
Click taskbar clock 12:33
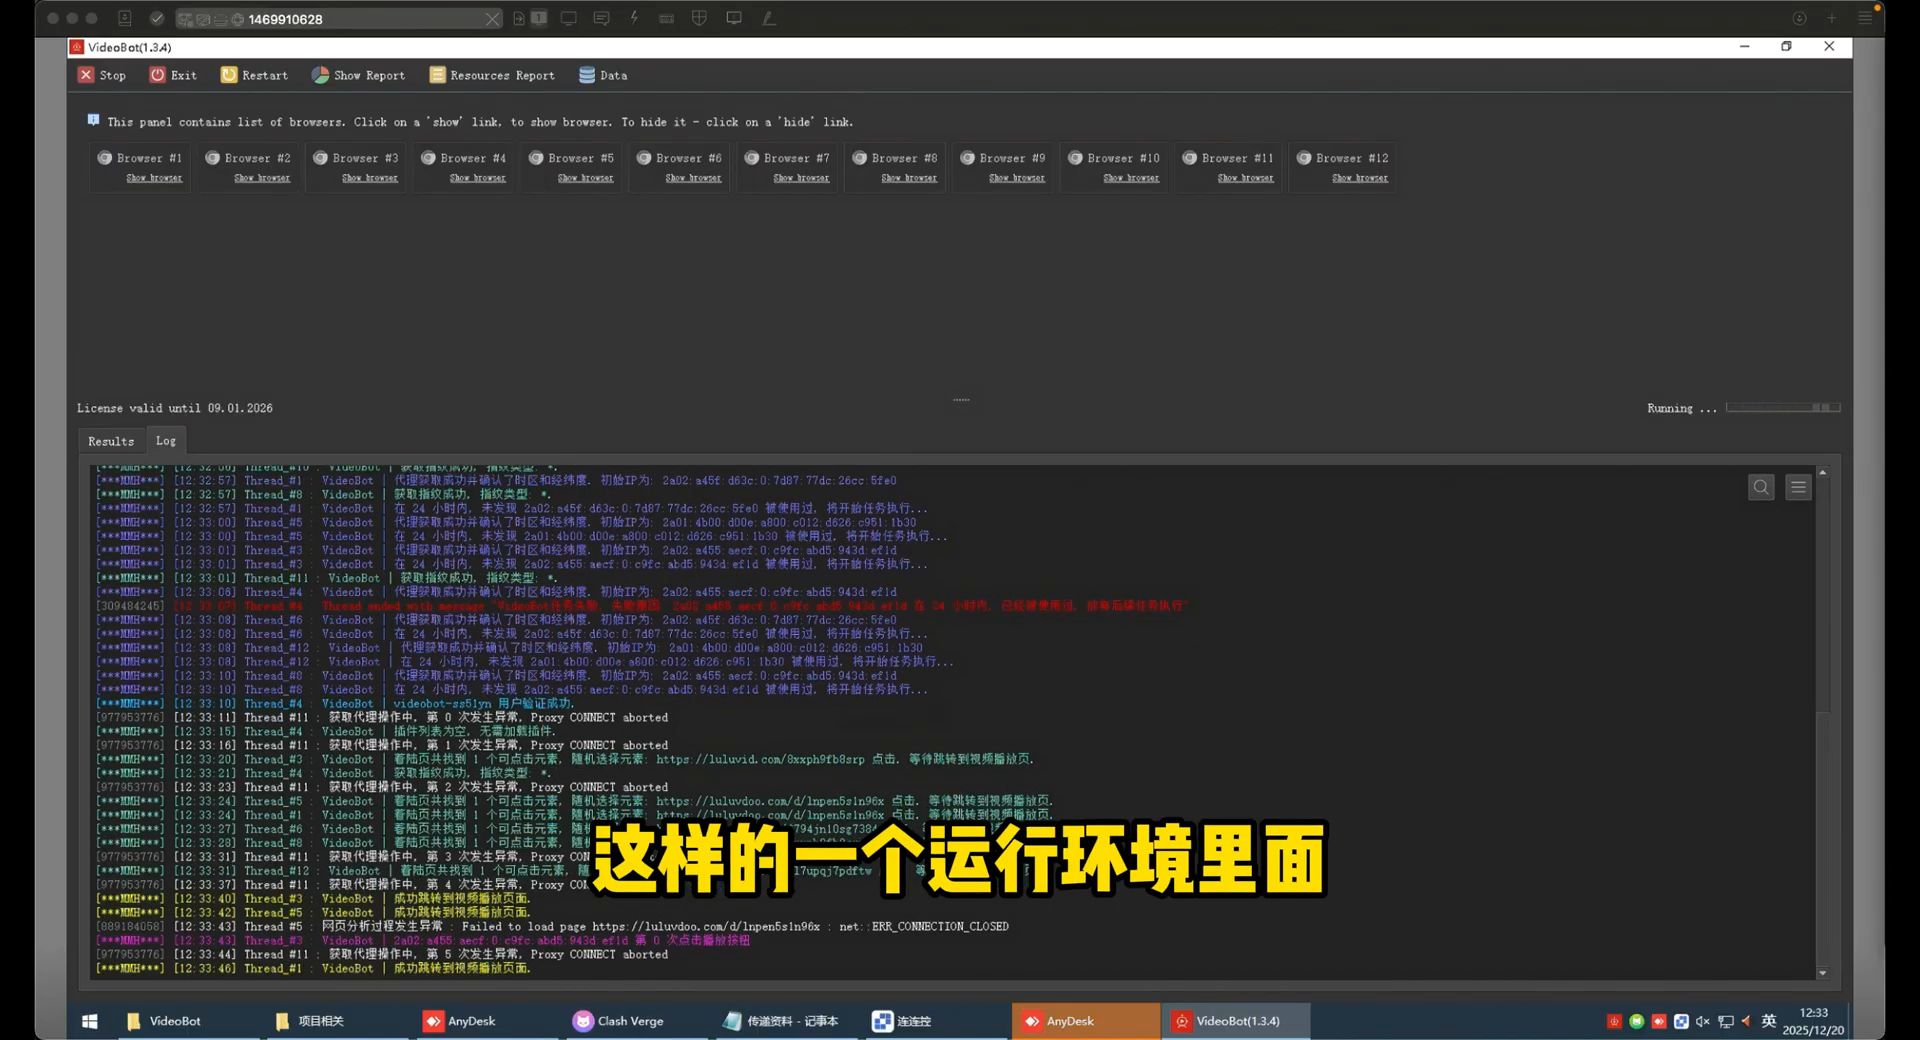[1814, 1013]
